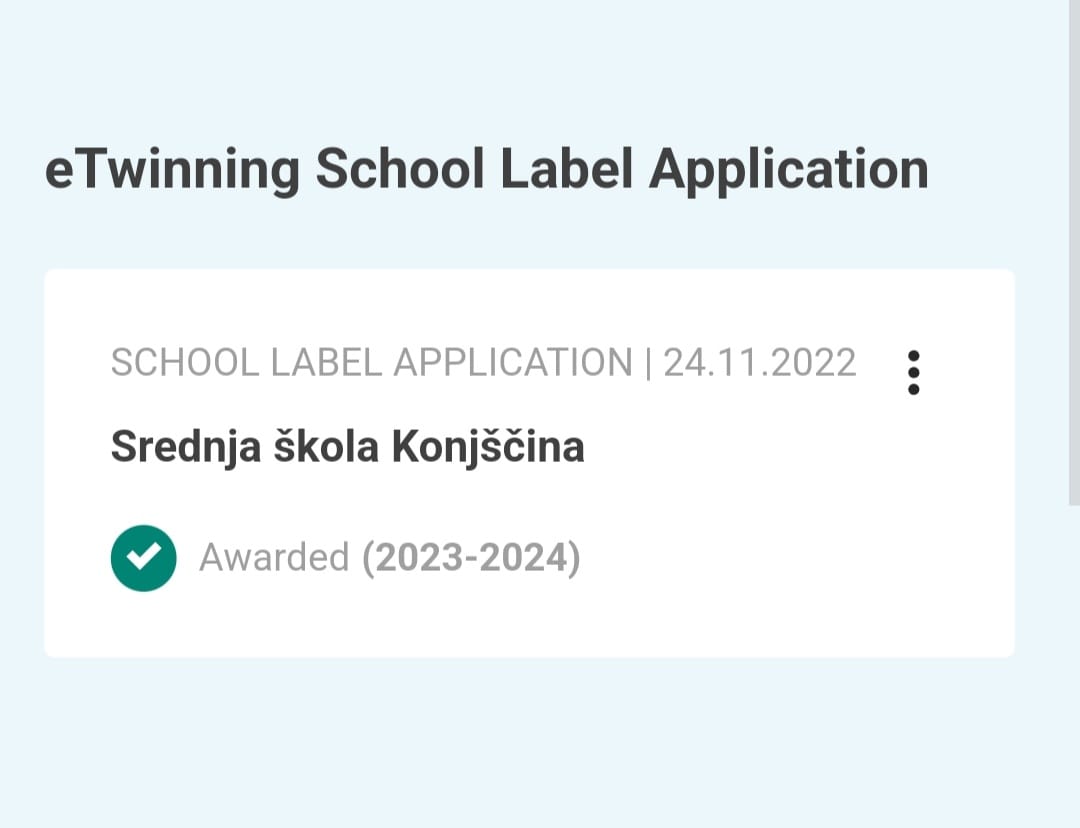Click the word eTwinning in the heading
The height and width of the screenshot is (828, 1080).
pos(172,169)
